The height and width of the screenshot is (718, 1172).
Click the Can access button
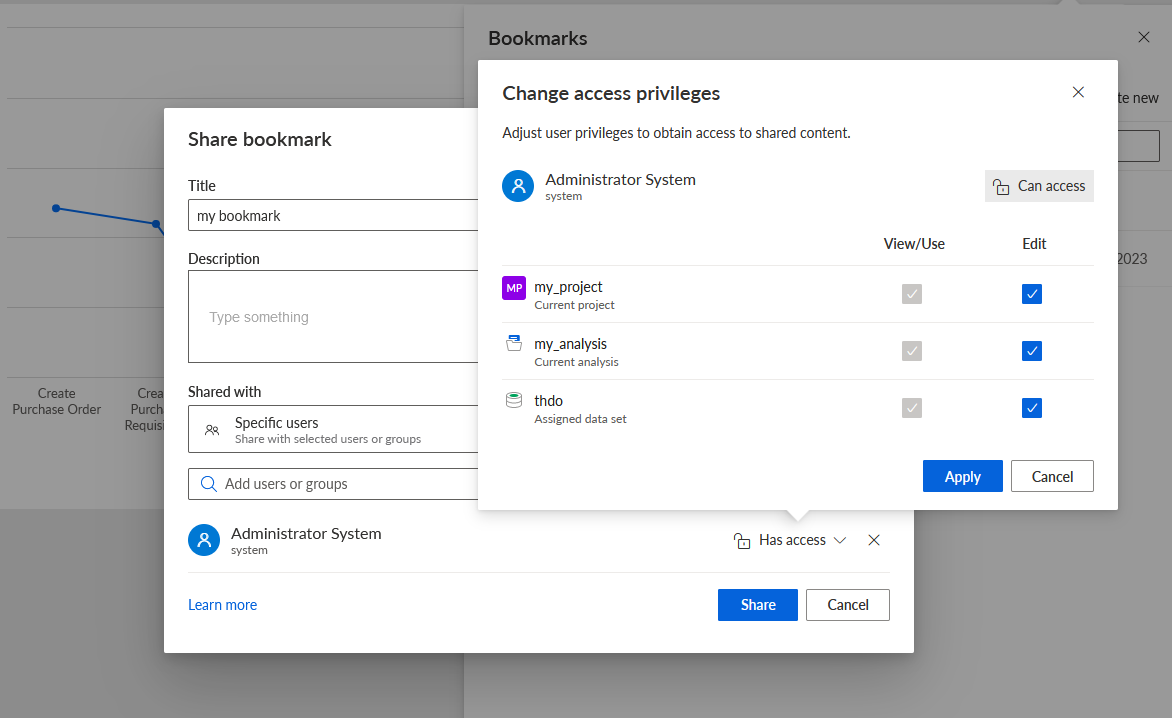pyautogui.click(x=1039, y=186)
